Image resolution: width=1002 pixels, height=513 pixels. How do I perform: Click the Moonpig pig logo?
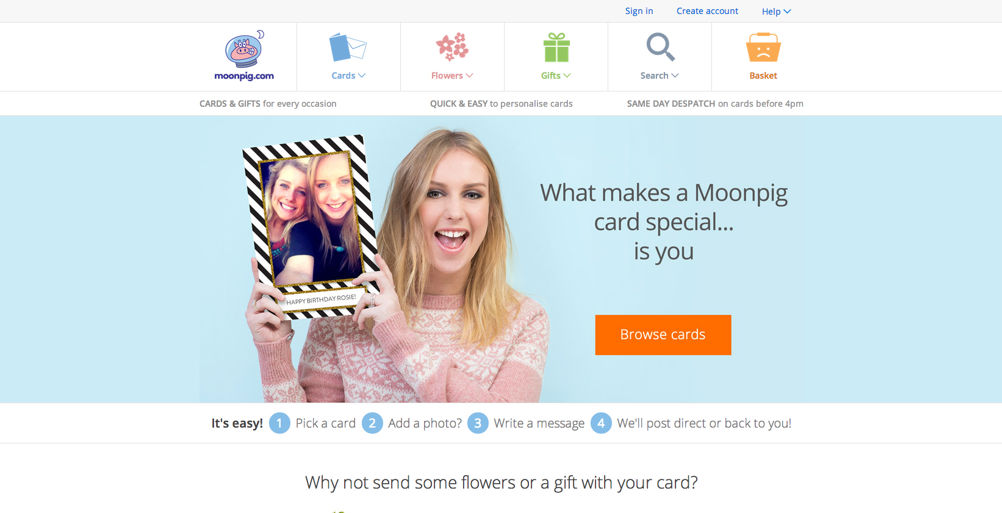pos(245,49)
